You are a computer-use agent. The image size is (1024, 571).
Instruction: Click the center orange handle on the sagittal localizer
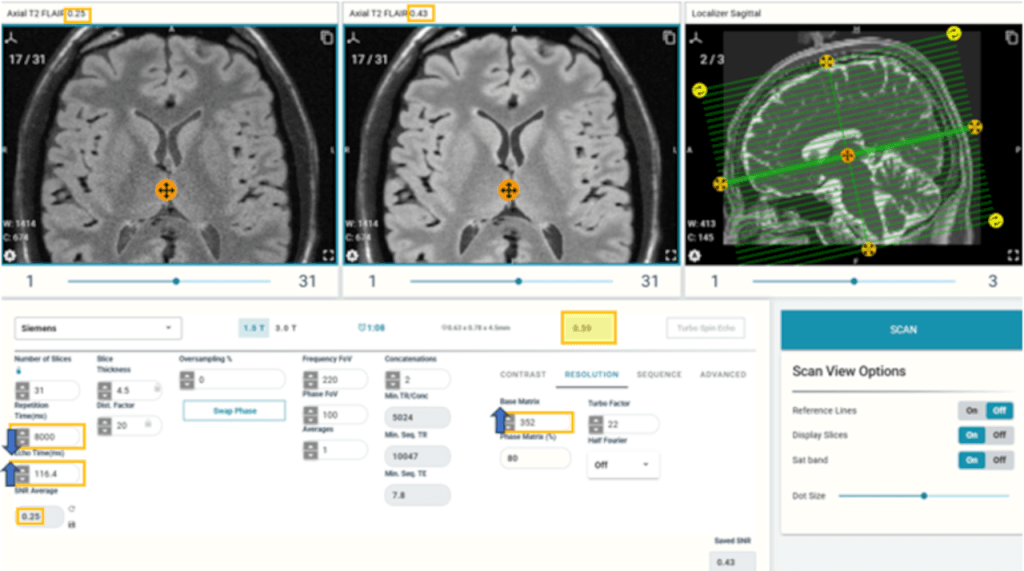pos(848,155)
